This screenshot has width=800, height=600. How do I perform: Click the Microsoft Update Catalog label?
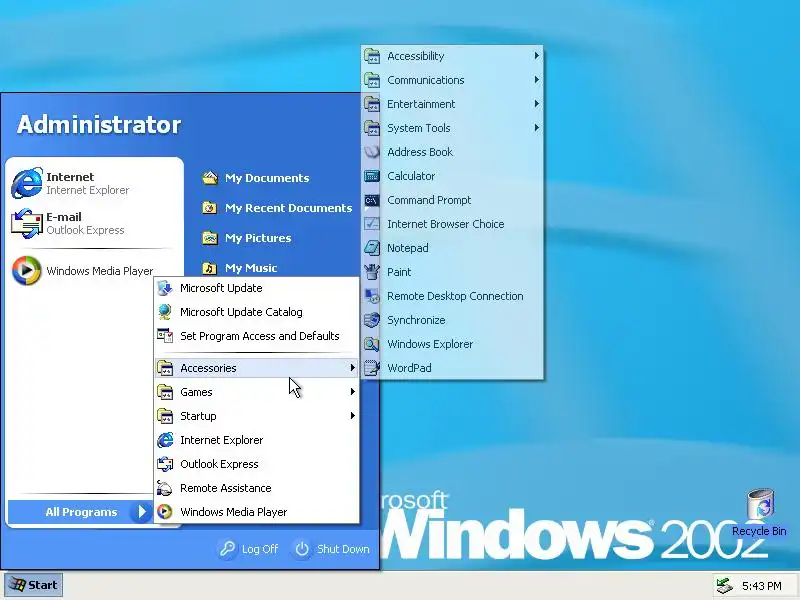point(241,312)
